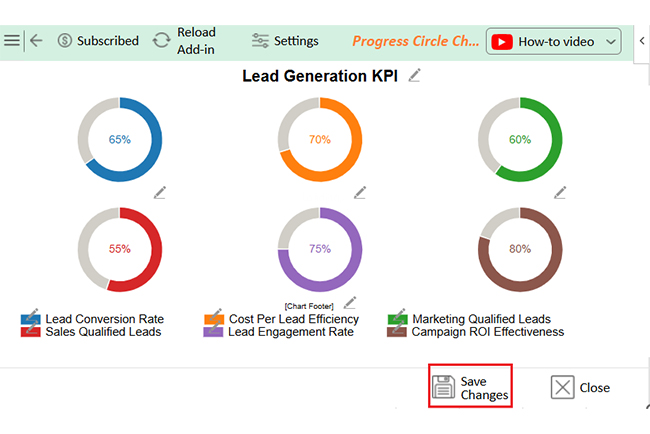Click the back arrow icon
650x434 pixels.
[36, 41]
